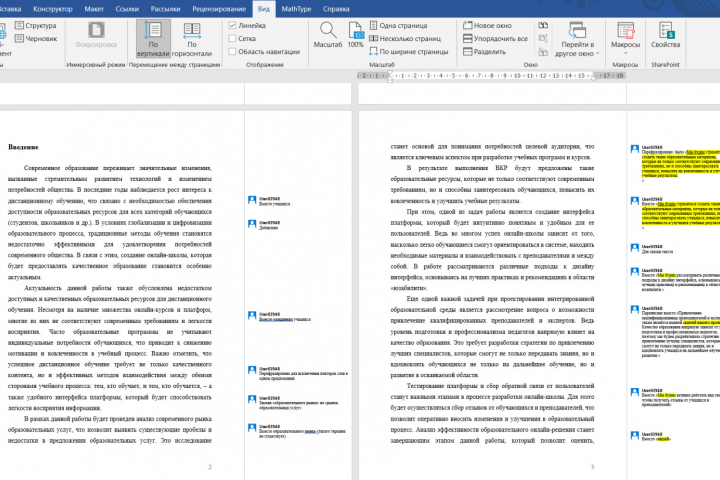
Task: Click avatar of the 'Добавлено' comment
Action: coord(252,224)
